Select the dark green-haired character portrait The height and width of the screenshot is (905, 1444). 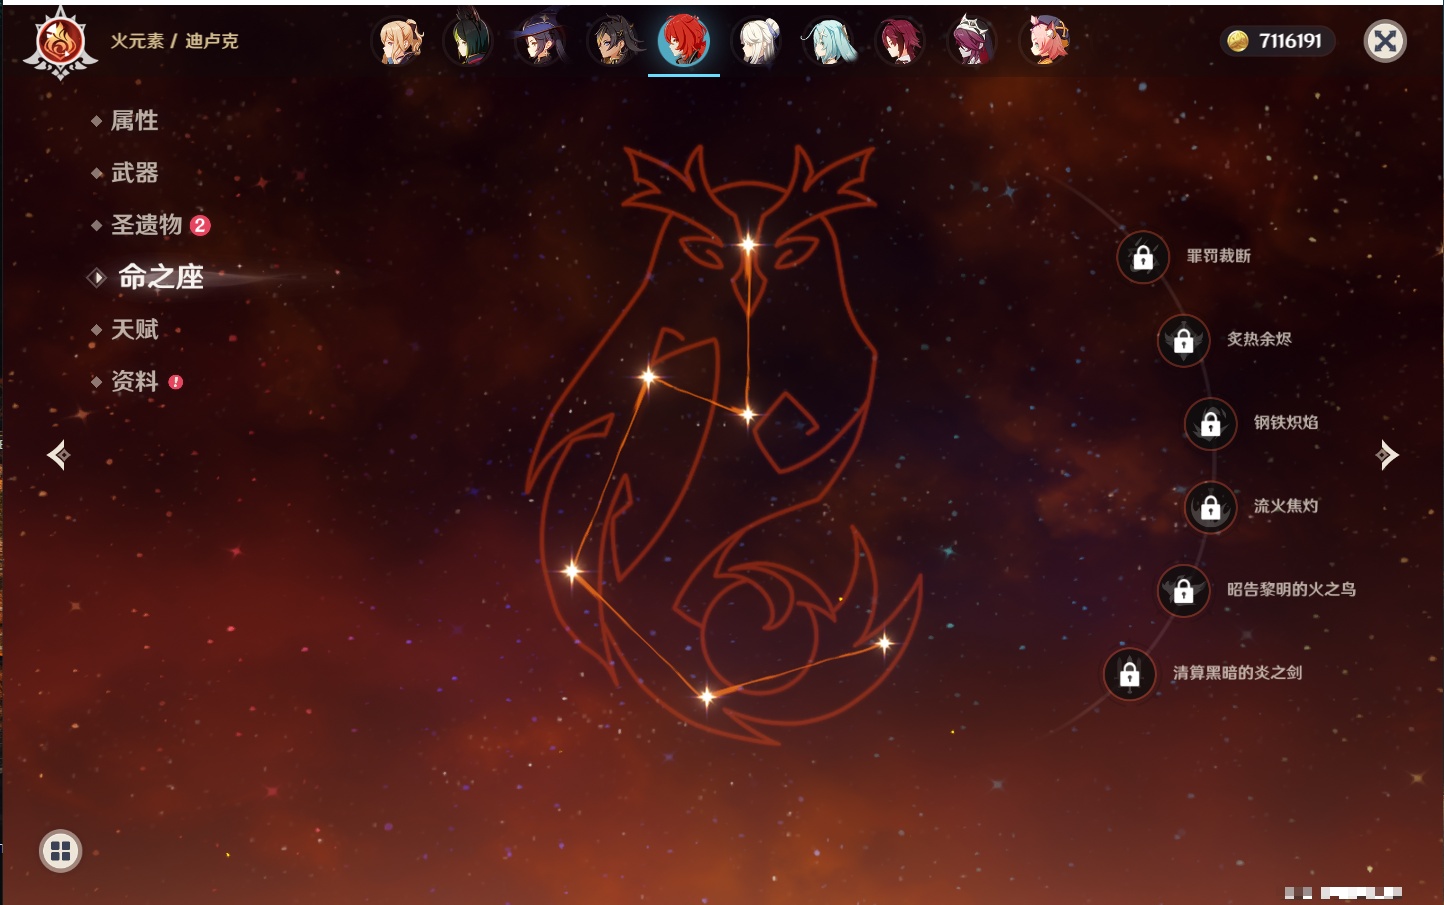coord(469,41)
